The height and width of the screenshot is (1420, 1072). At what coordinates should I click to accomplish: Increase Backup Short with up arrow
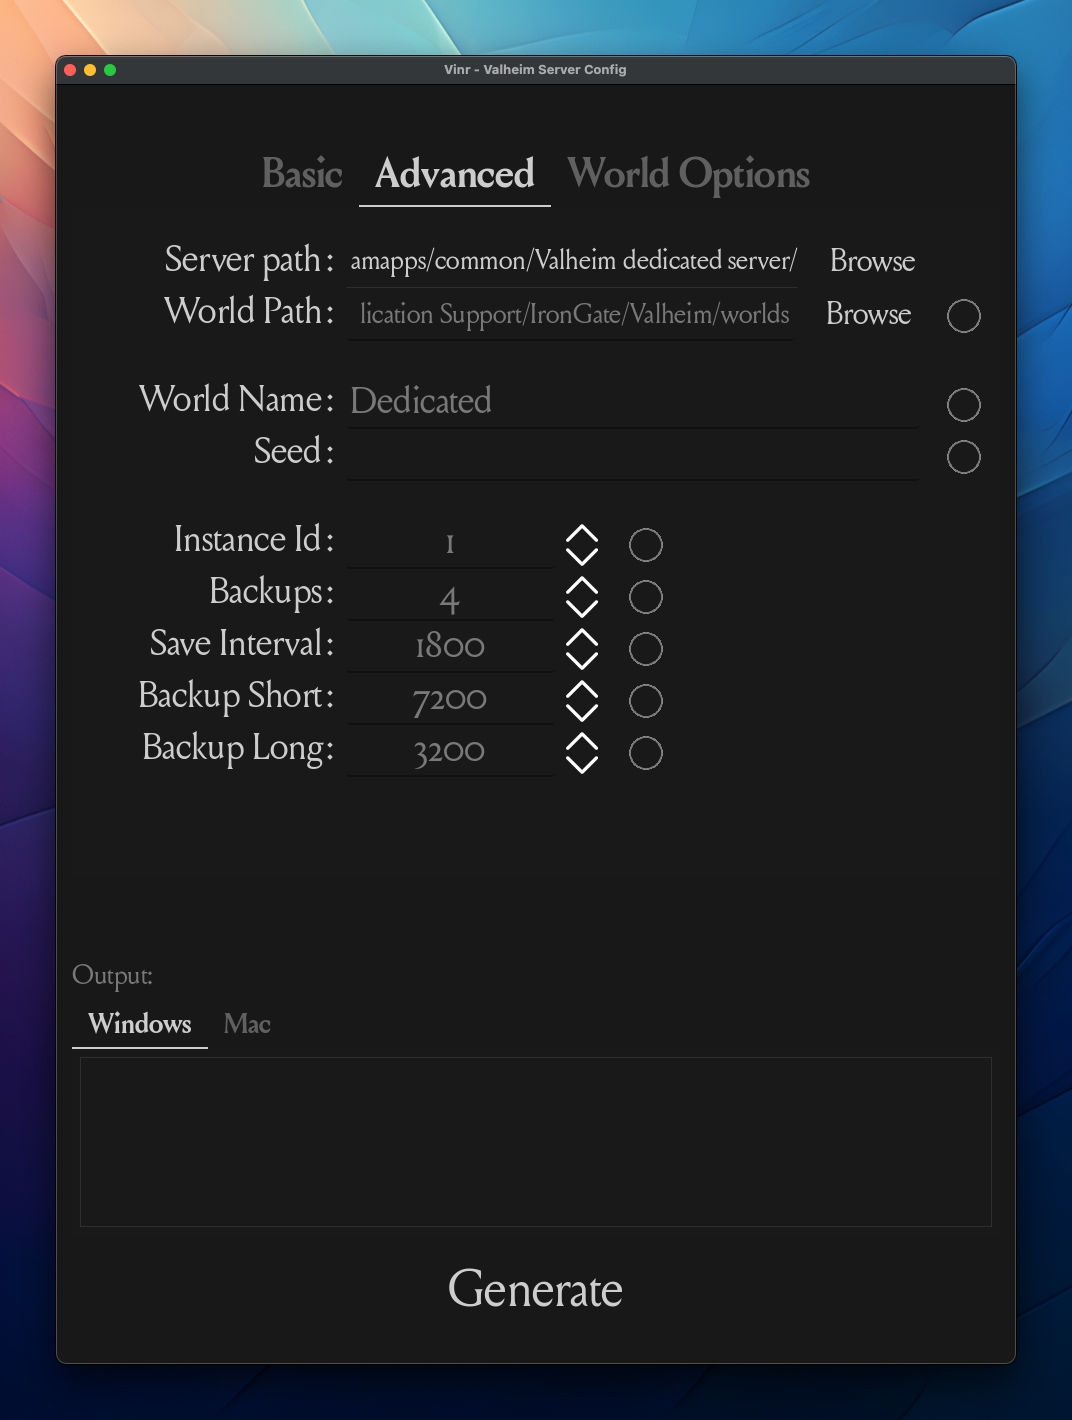[582, 690]
